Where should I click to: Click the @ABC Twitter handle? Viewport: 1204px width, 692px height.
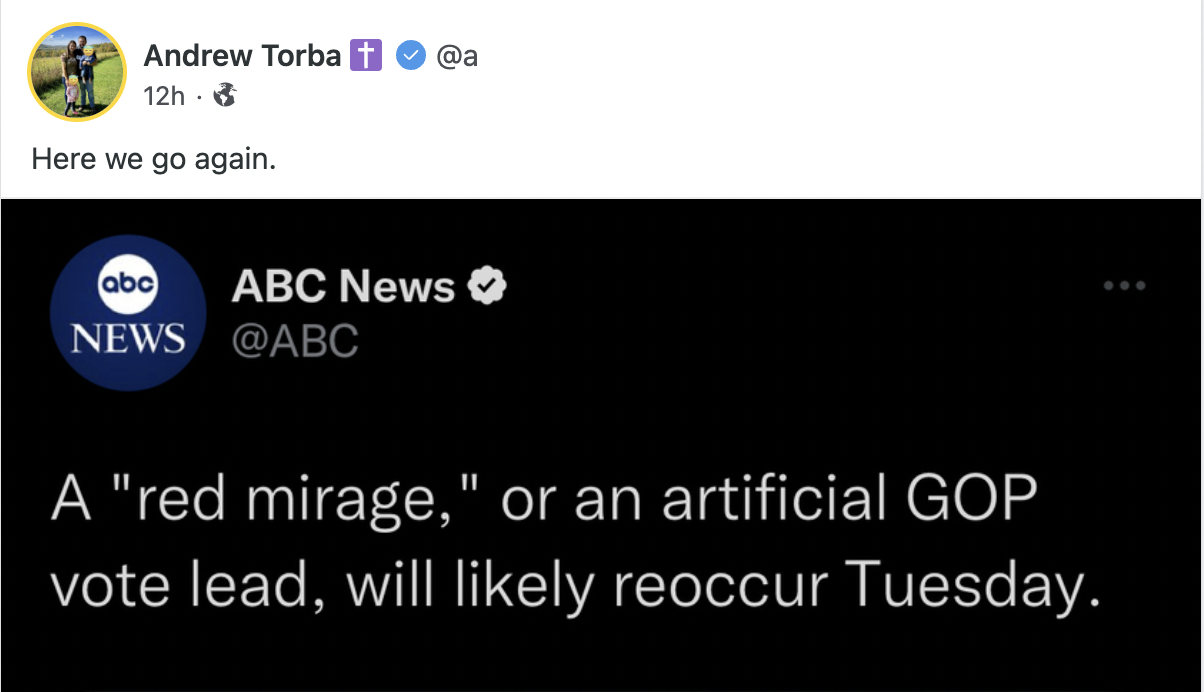(294, 341)
